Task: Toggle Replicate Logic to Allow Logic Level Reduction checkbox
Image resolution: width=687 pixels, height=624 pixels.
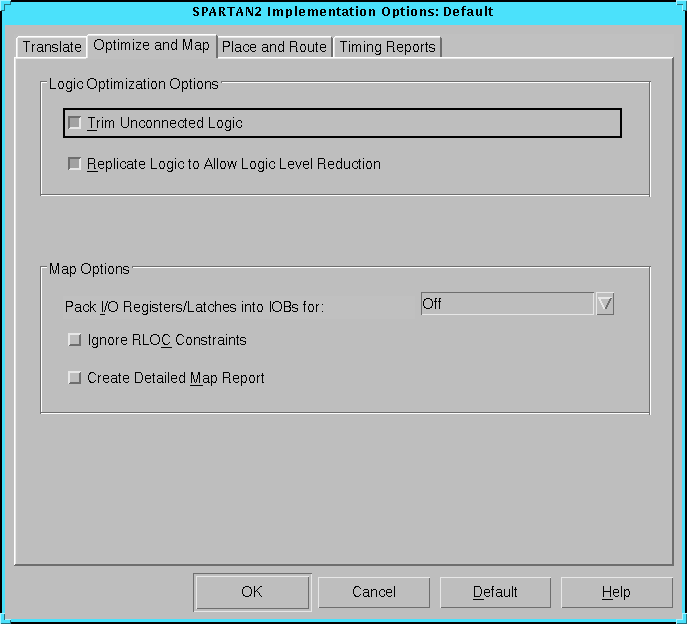Action: click(x=74, y=164)
